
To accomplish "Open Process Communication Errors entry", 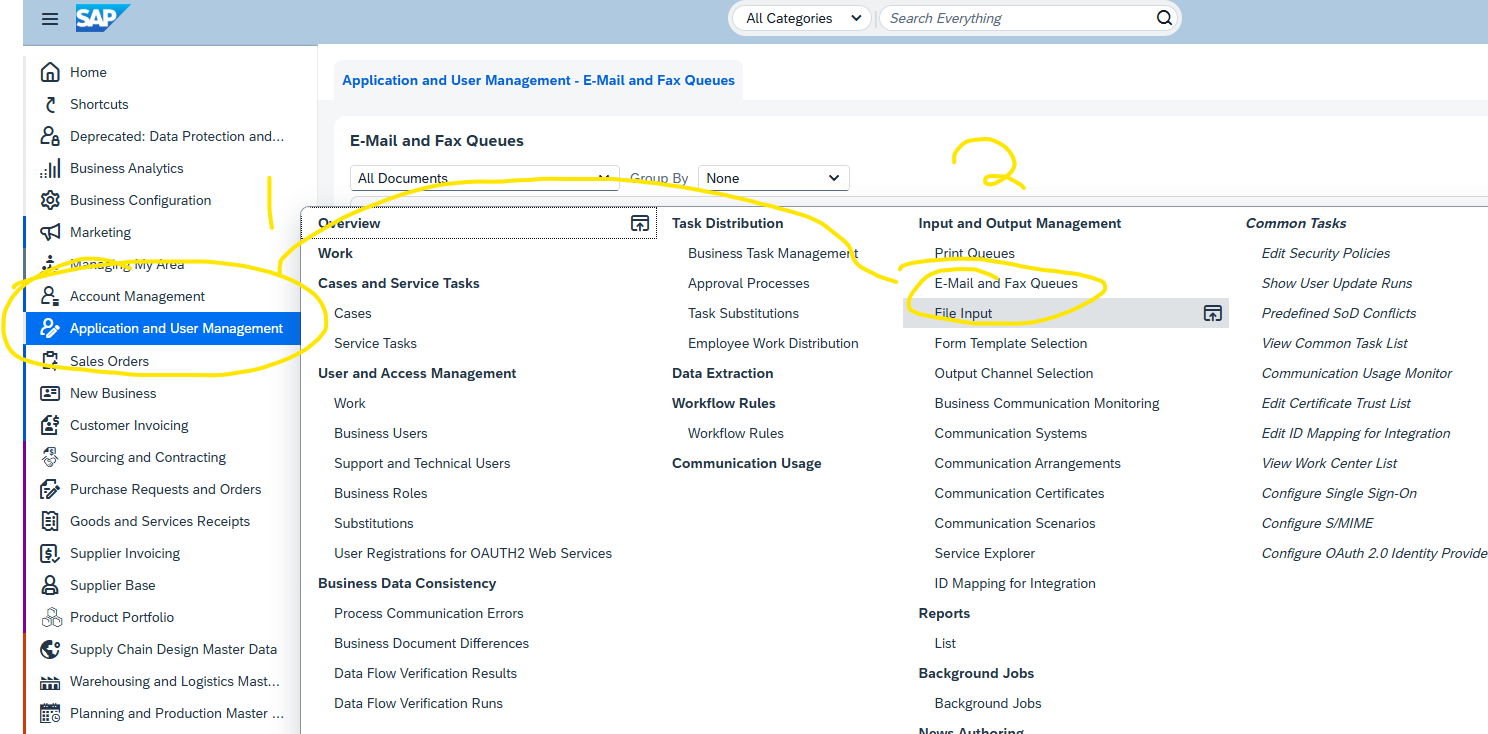I will click(428, 613).
